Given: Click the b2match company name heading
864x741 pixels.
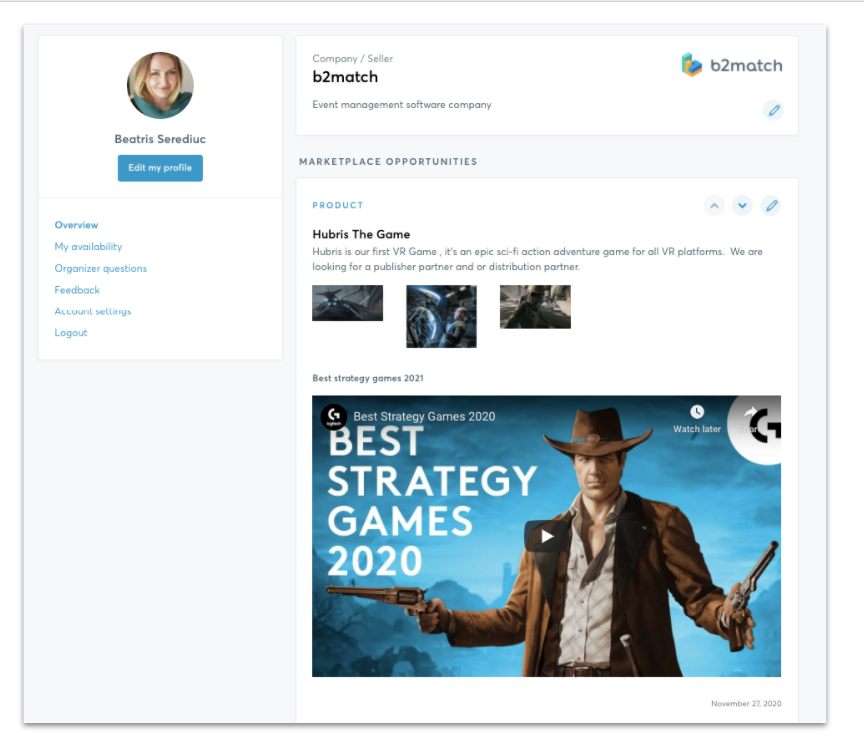Looking at the screenshot, I should (345, 77).
